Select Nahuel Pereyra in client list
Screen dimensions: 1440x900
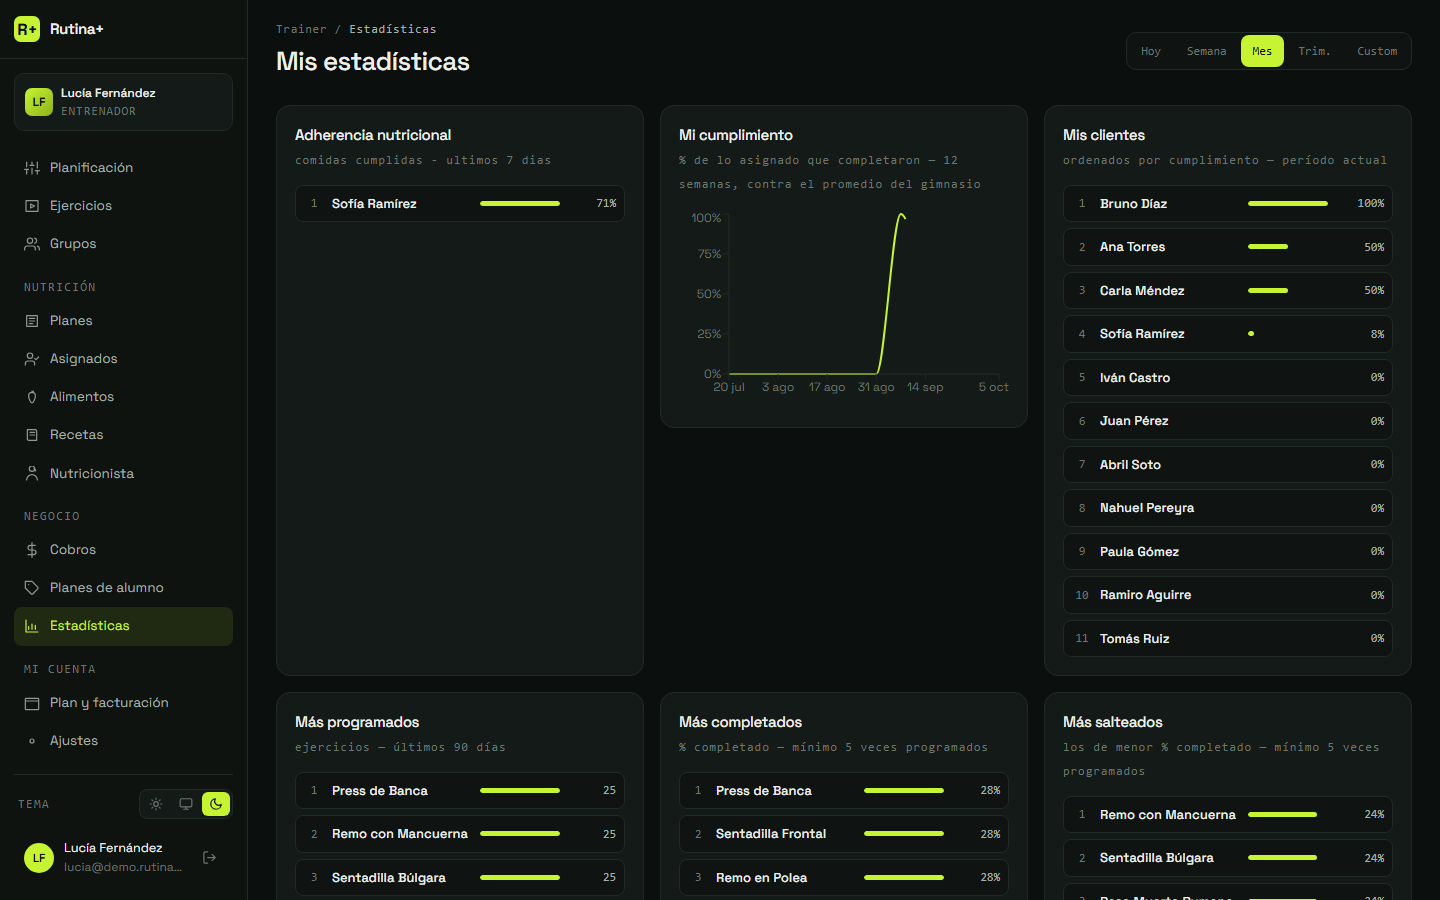click(1228, 508)
